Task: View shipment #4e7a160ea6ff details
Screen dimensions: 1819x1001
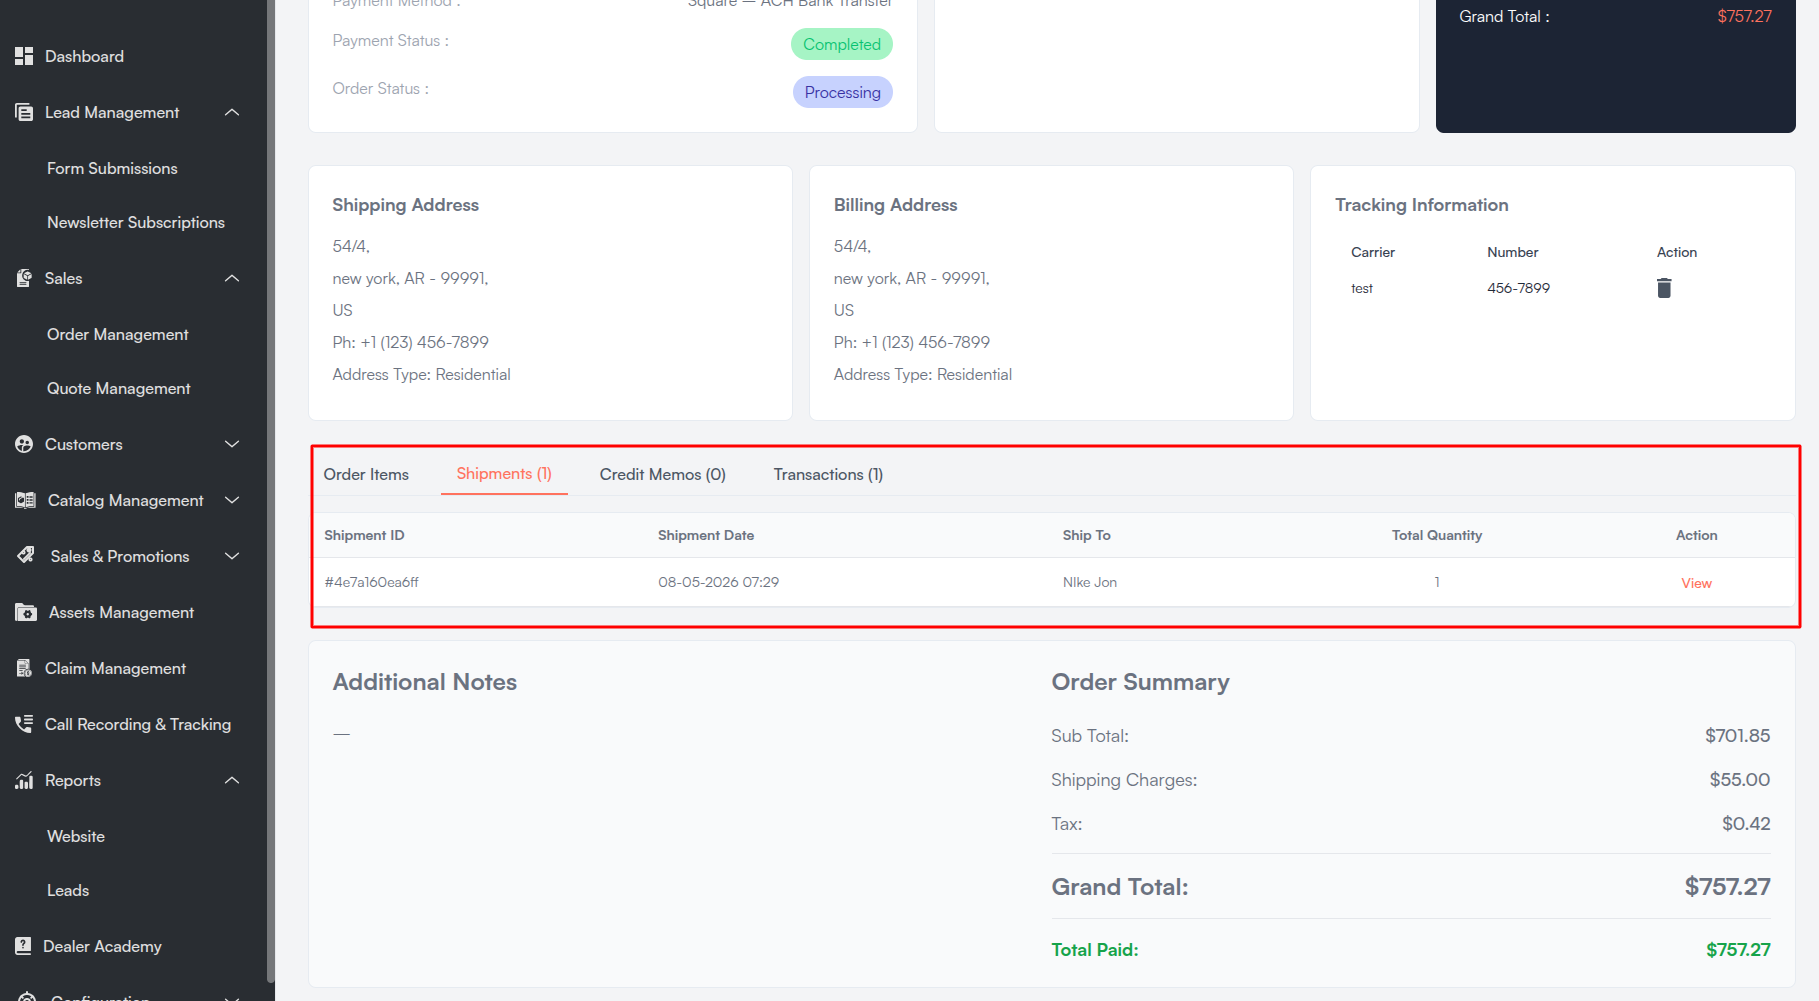Action: [x=1696, y=583]
